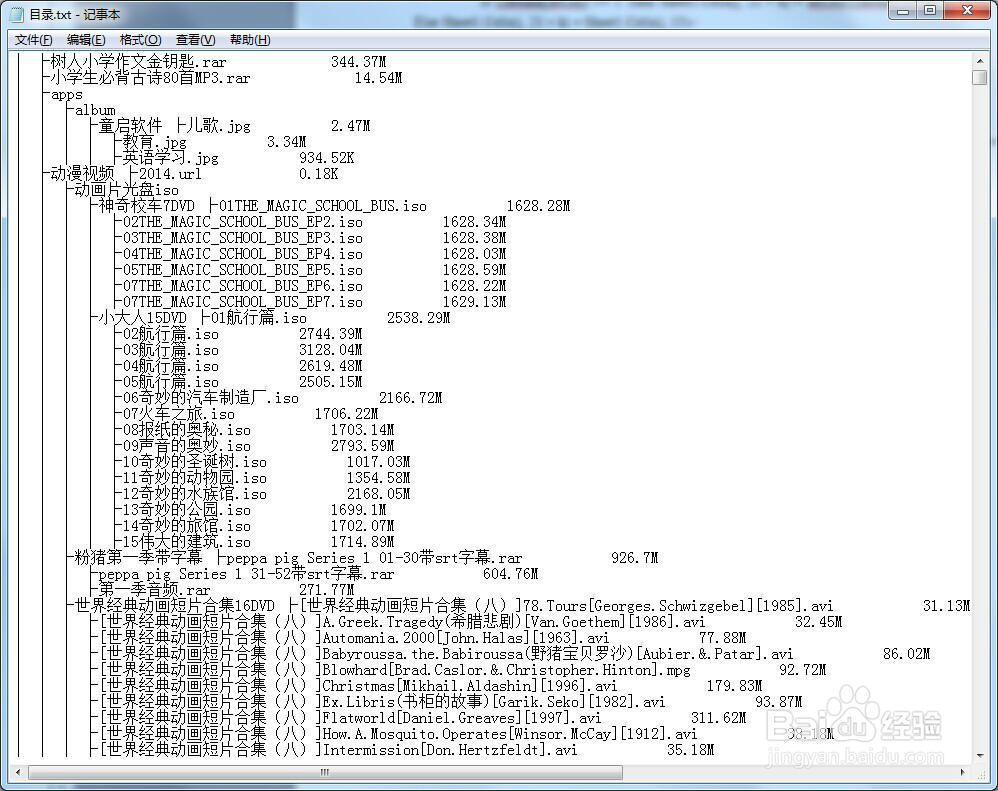Click 01THE_MAGIC_SCHOOL_BUS.iso text
Image resolution: width=998 pixels, height=791 pixels.
coord(323,206)
